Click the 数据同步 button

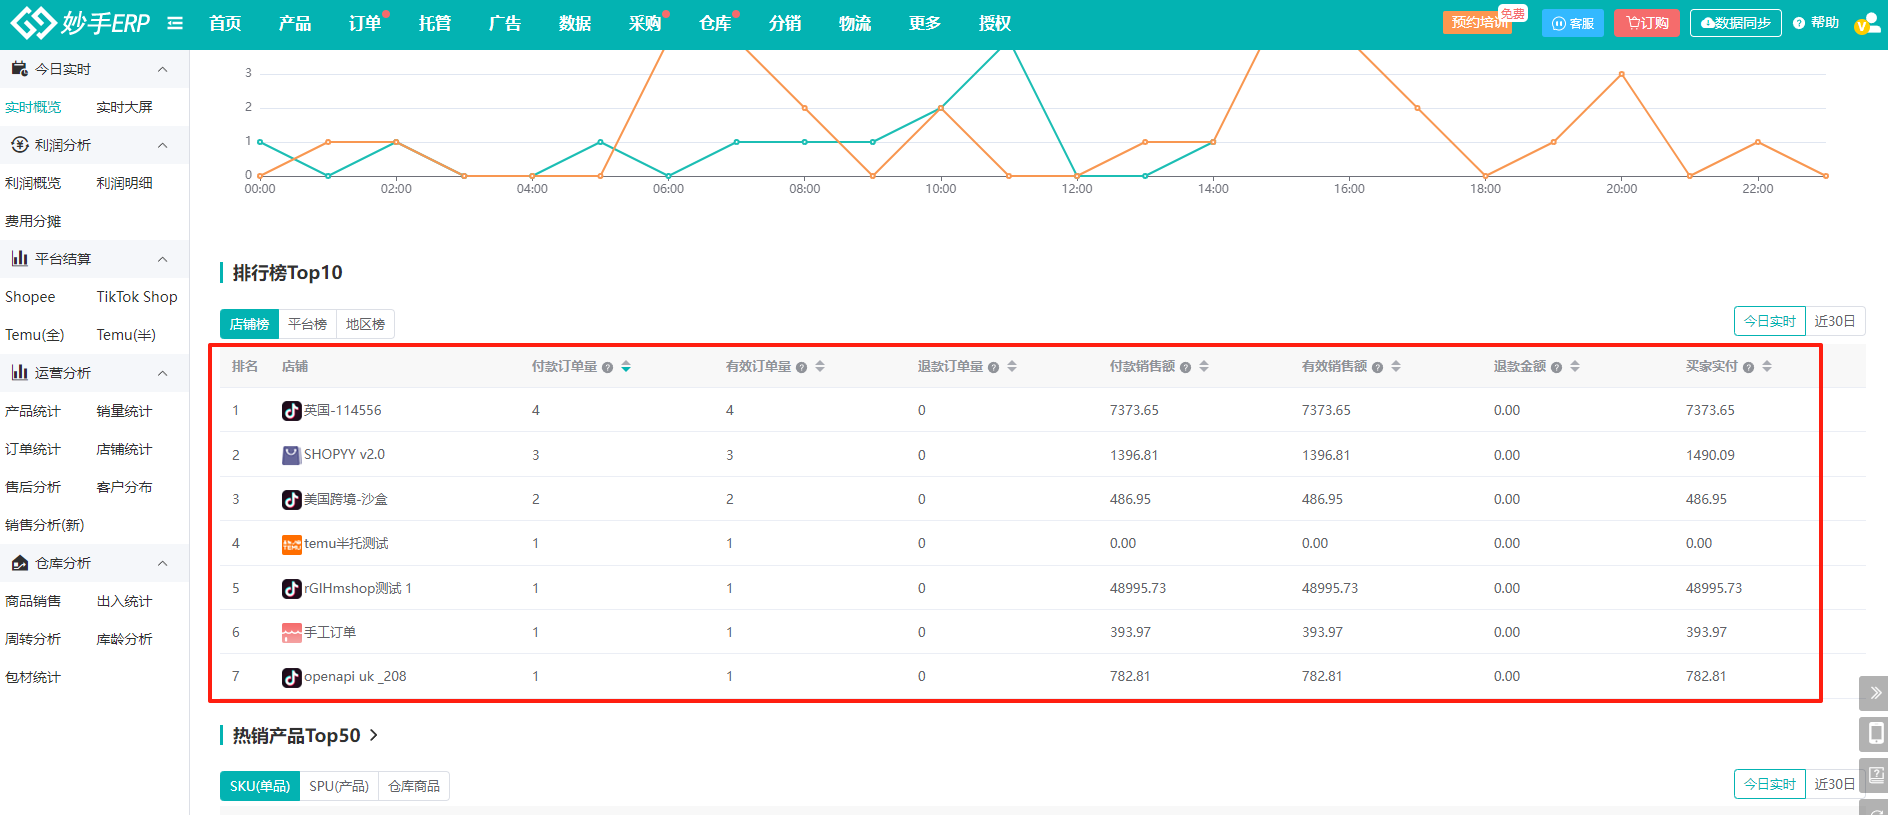click(x=1736, y=23)
